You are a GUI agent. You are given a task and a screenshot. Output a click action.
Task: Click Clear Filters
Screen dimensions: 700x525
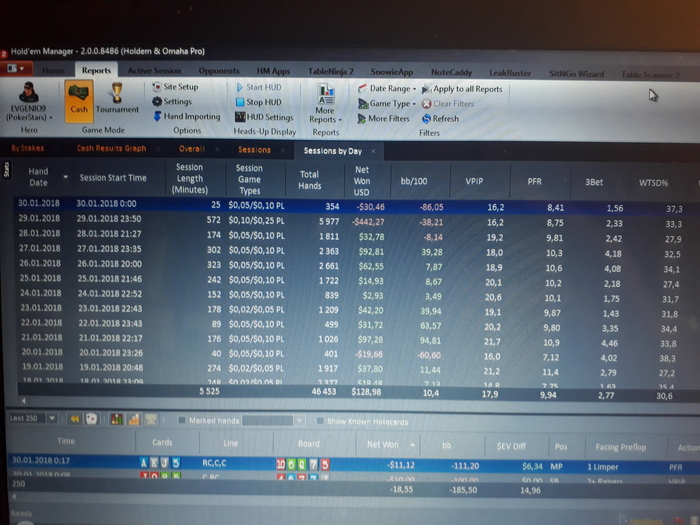click(x=448, y=104)
